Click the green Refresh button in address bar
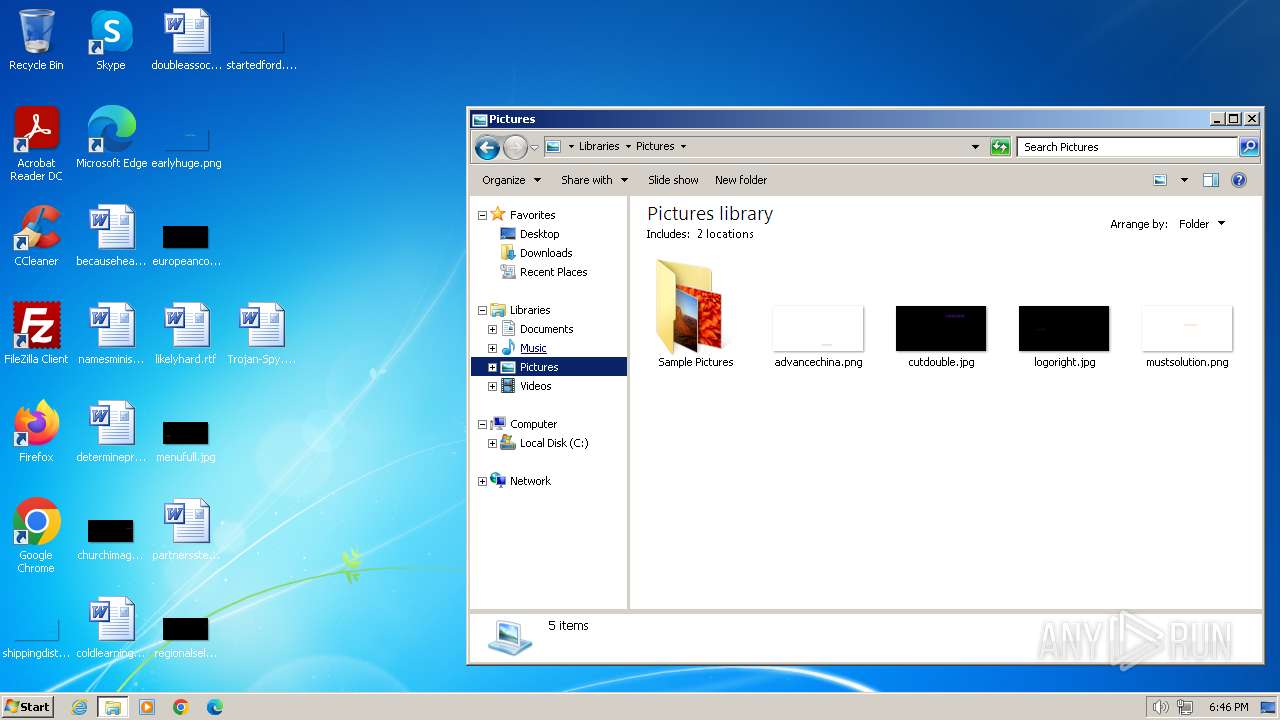The height and width of the screenshot is (720, 1280). [1000, 147]
